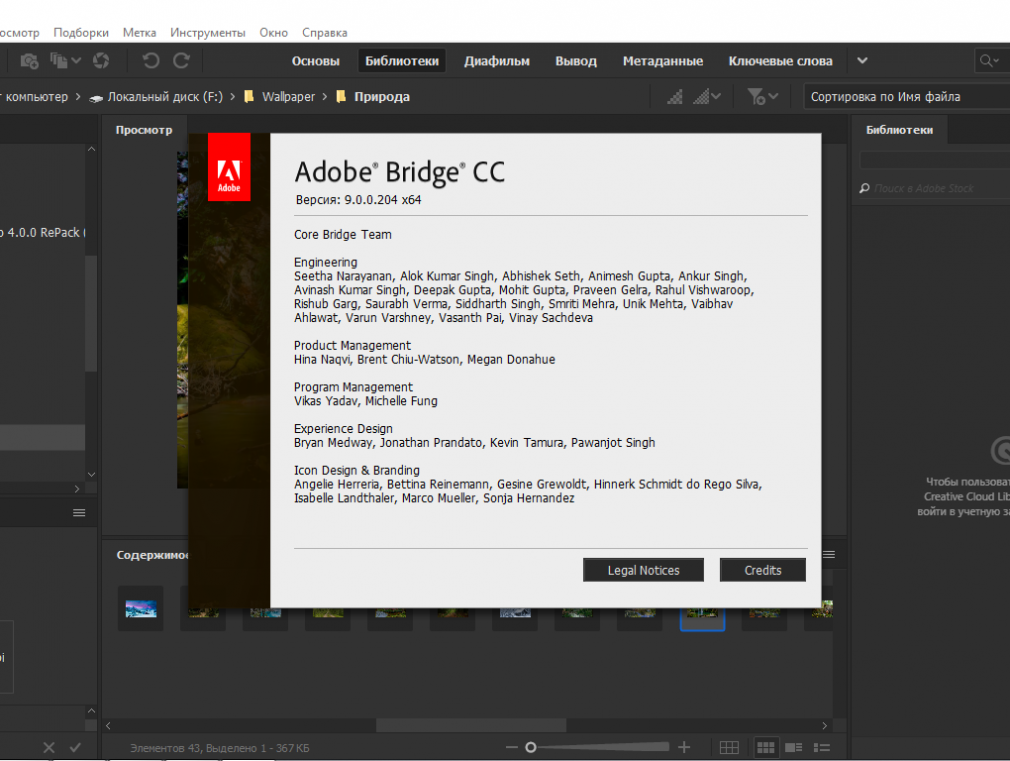The image size is (1010, 761).
Task: Click the minus icon to shrink thumbnails
Action: click(x=512, y=747)
